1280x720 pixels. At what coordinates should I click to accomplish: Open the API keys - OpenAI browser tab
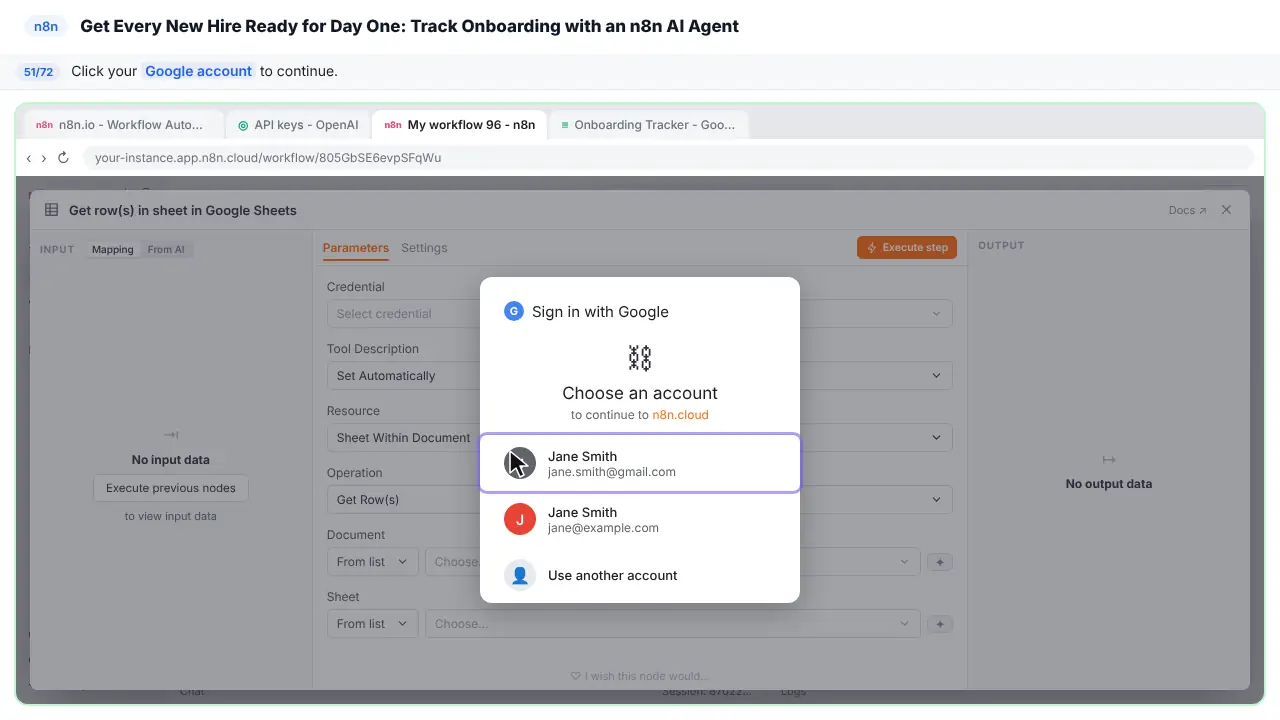298,125
